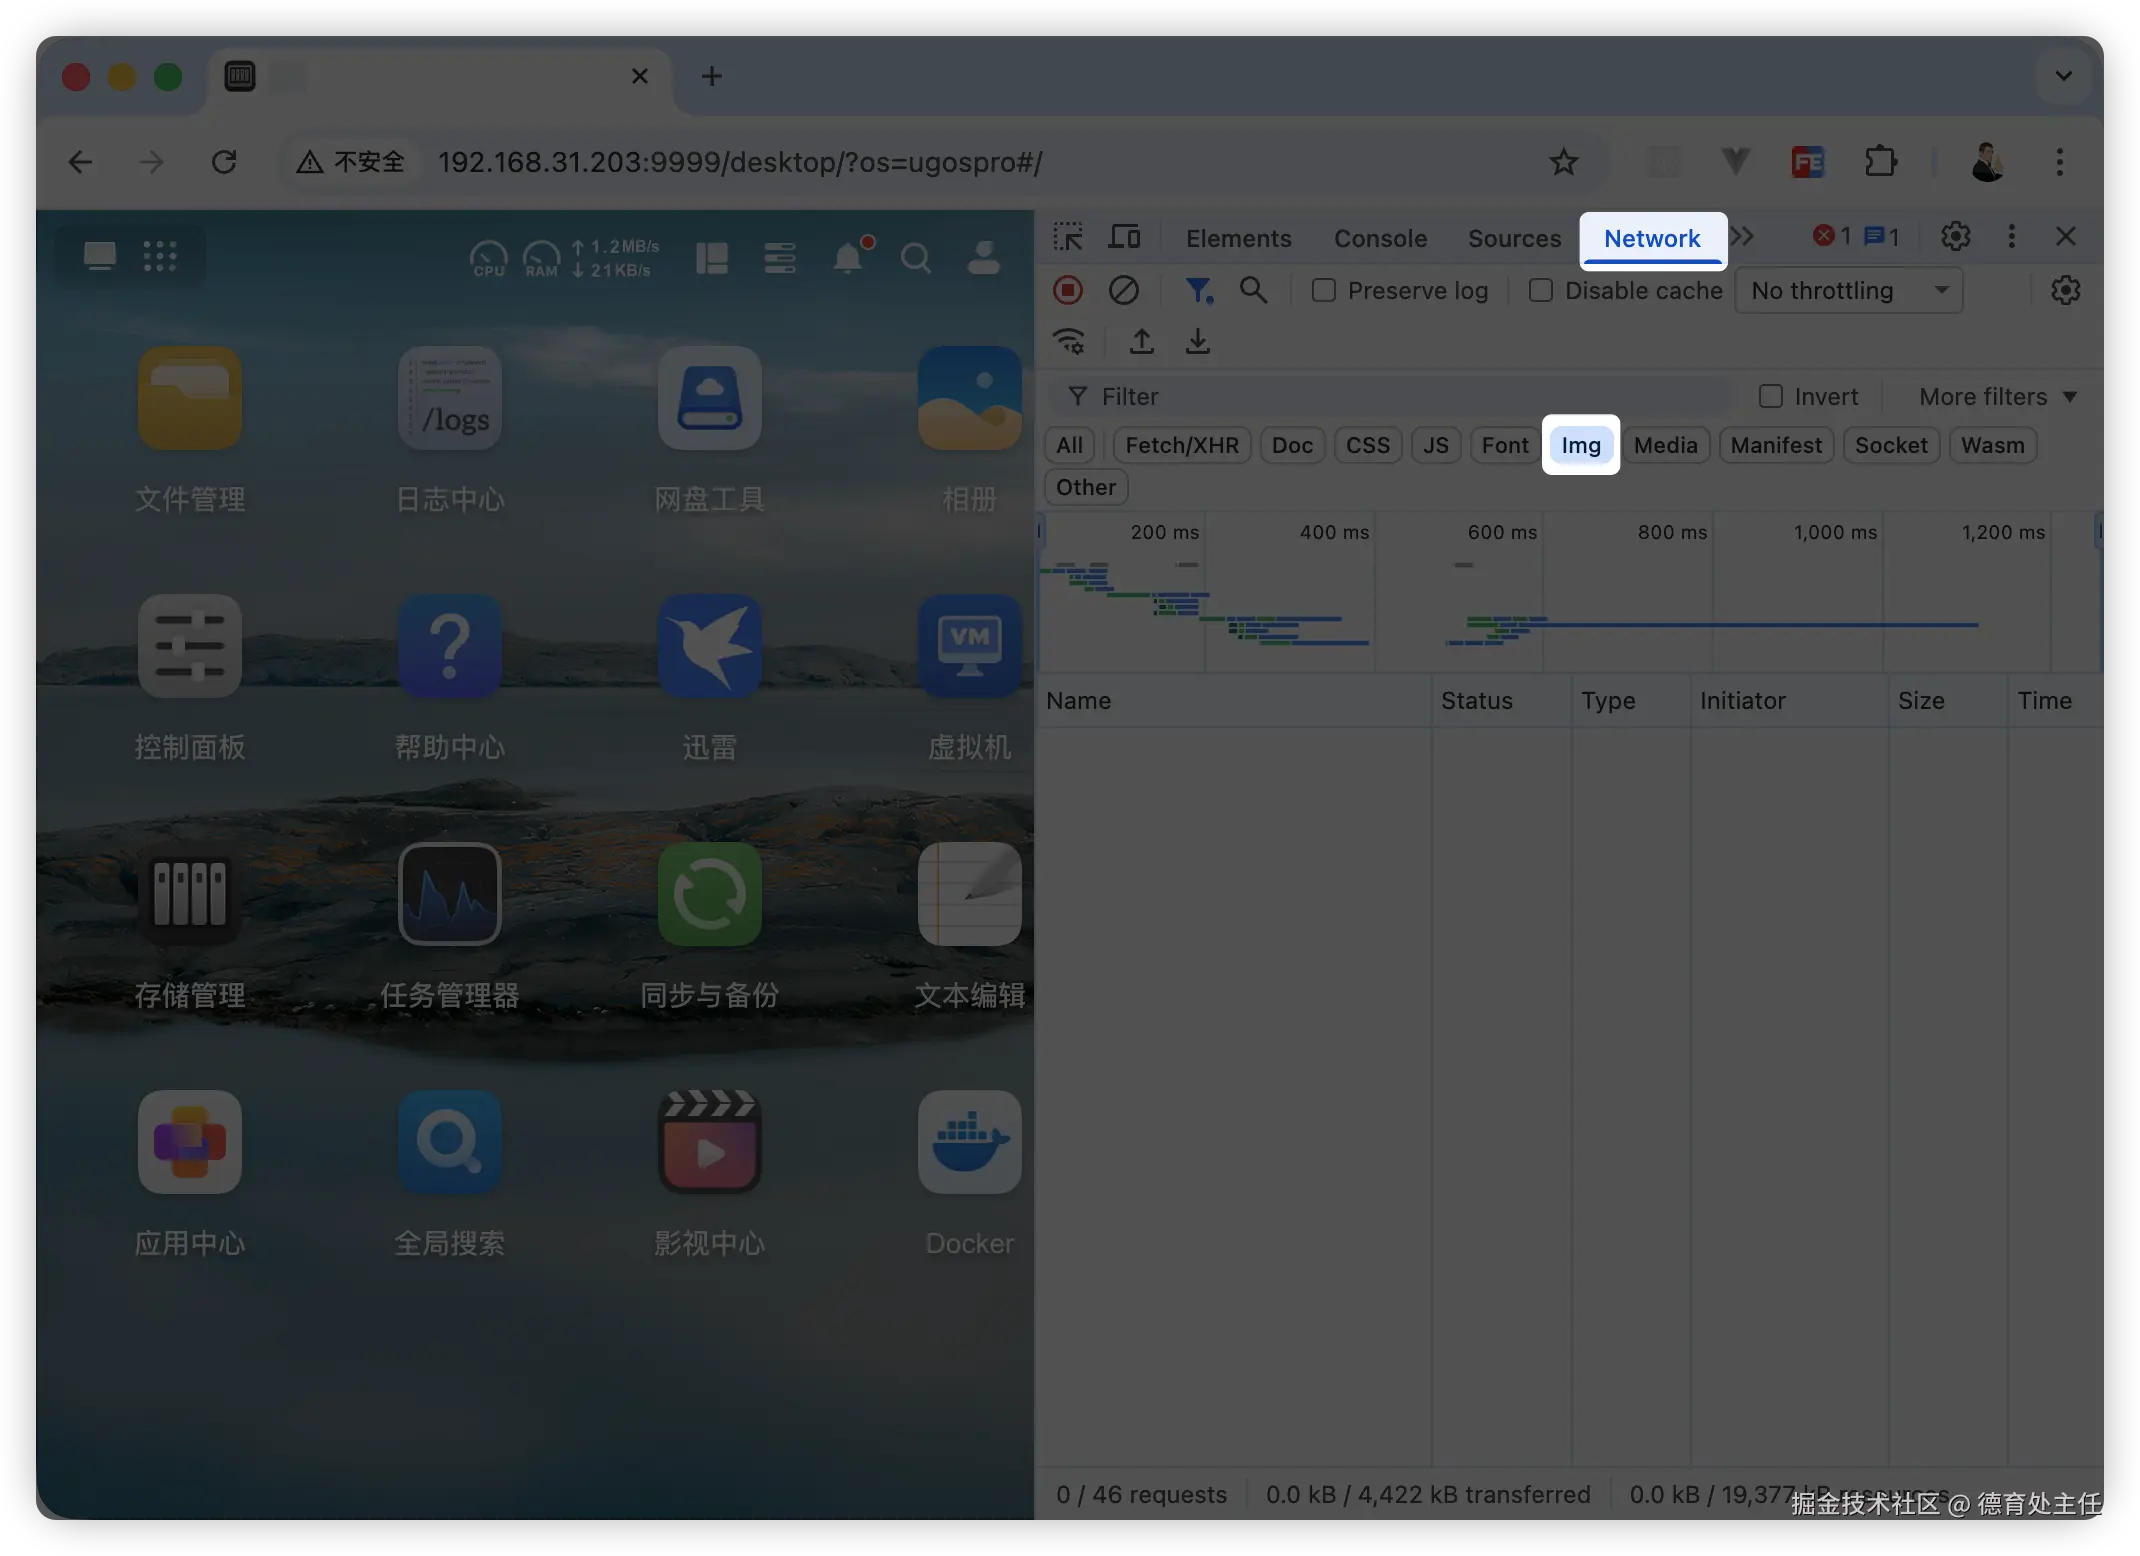Clear the network log
This screenshot has width=2140, height=1556.
(x=1123, y=290)
